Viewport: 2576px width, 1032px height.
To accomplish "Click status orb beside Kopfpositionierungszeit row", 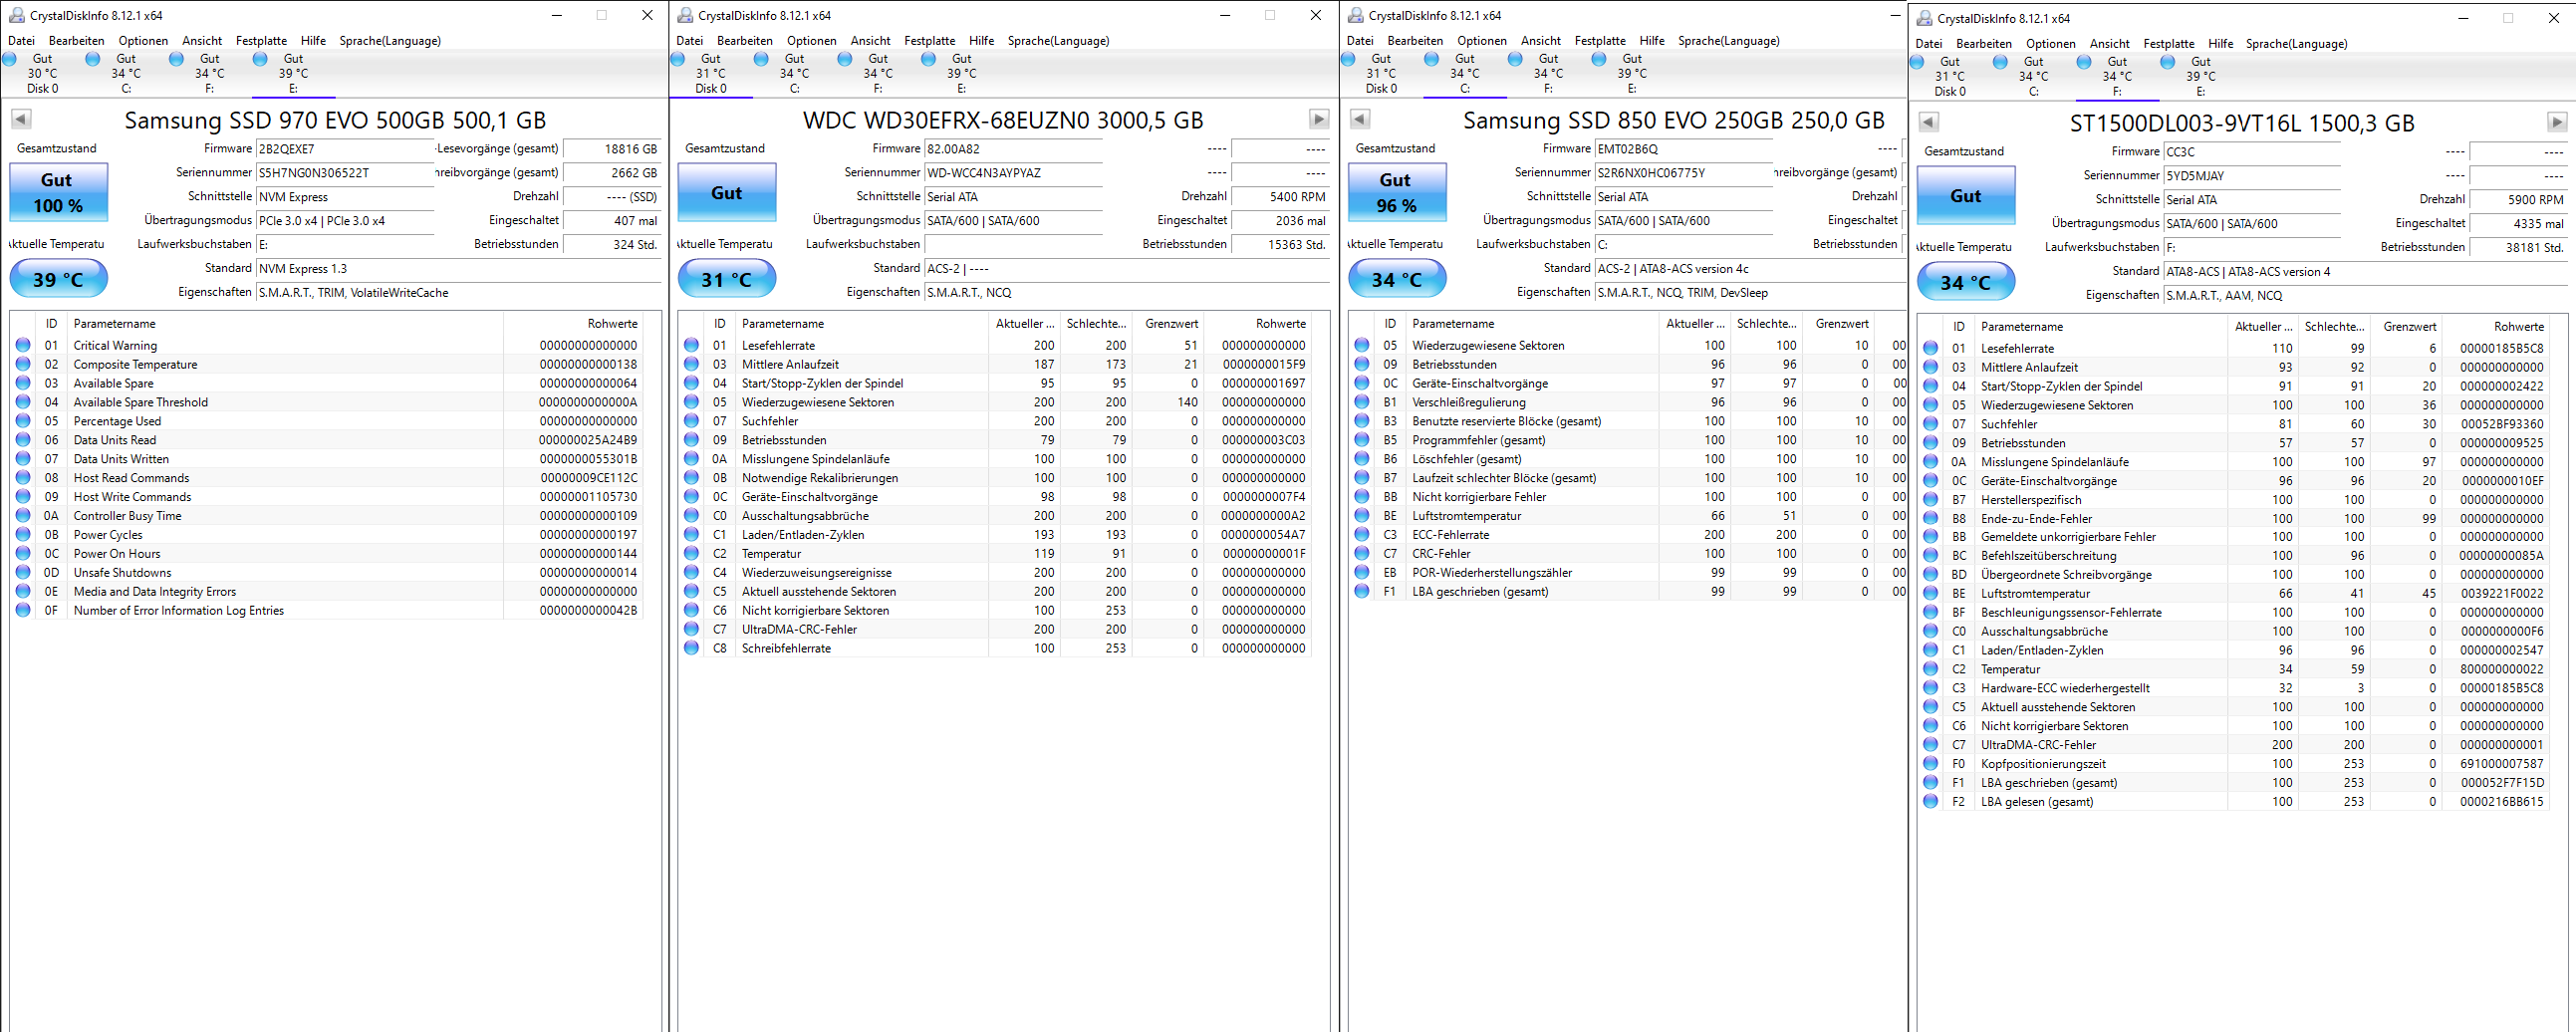I will (x=1930, y=763).
